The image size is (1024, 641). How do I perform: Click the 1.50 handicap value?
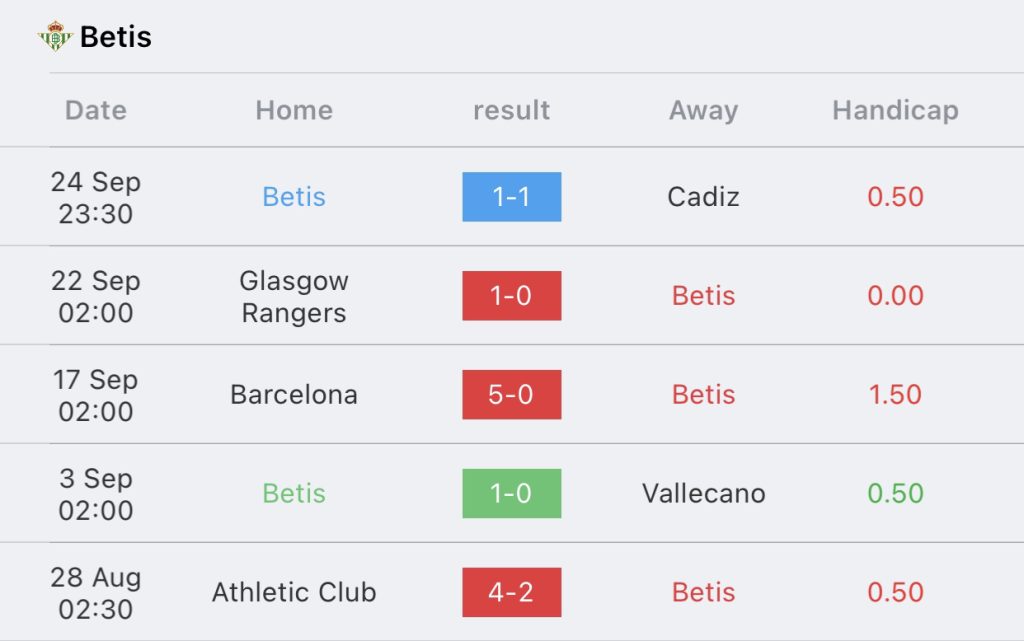tap(895, 394)
